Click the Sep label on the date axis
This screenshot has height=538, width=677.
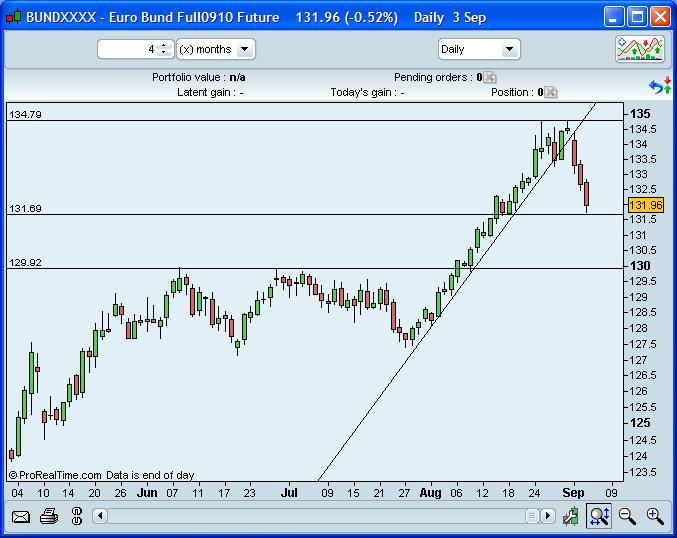pyautogui.click(x=573, y=493)
